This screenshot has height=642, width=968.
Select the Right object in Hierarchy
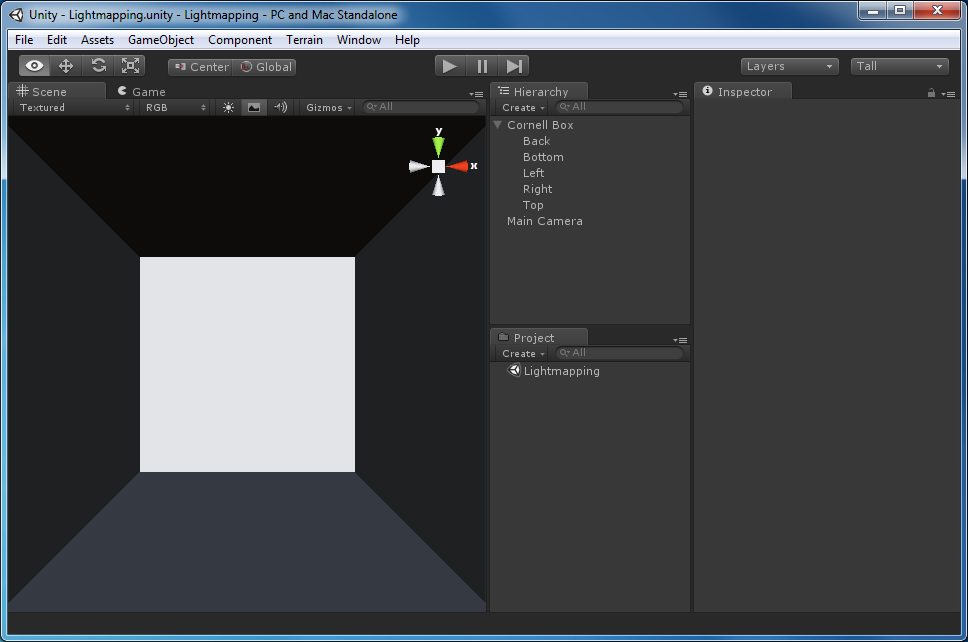pyautogui.click(x=538, y=189)
